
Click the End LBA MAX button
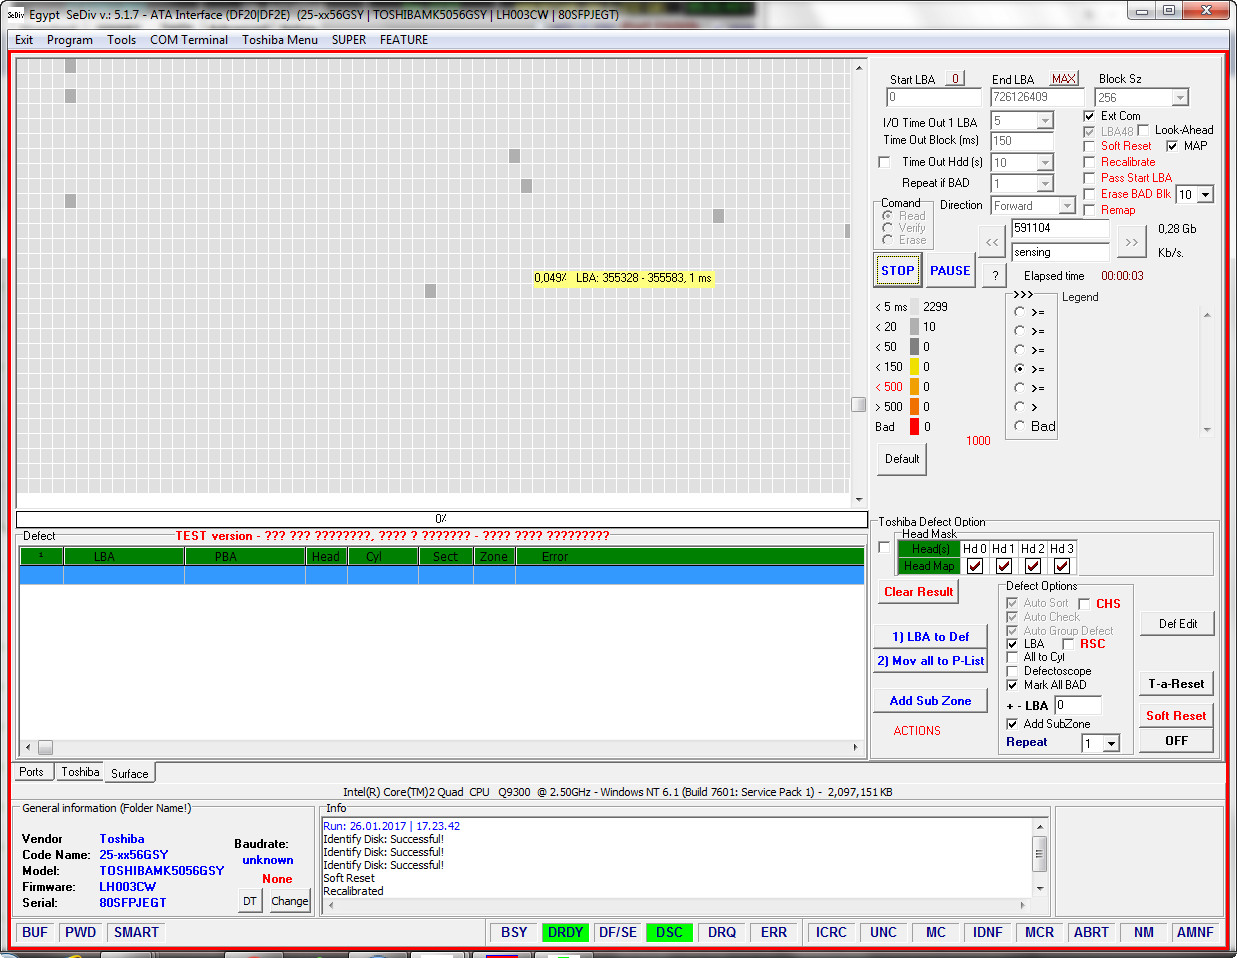point(1063,79)
